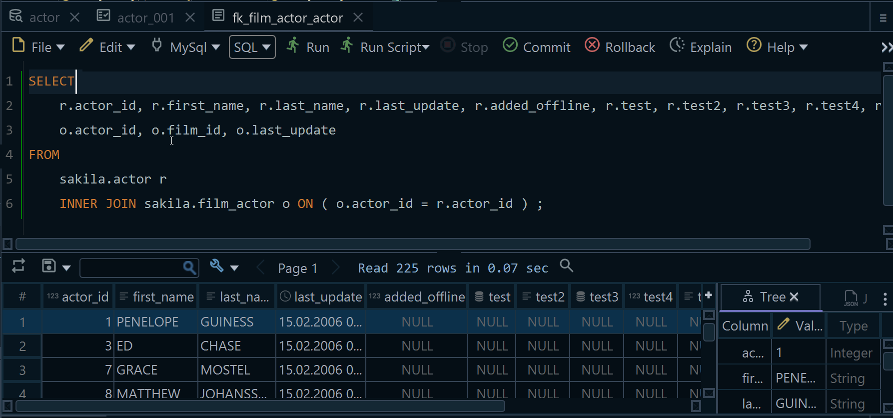Open the MySql connection dropdown
893x418 pixels.
click(186, 47)
